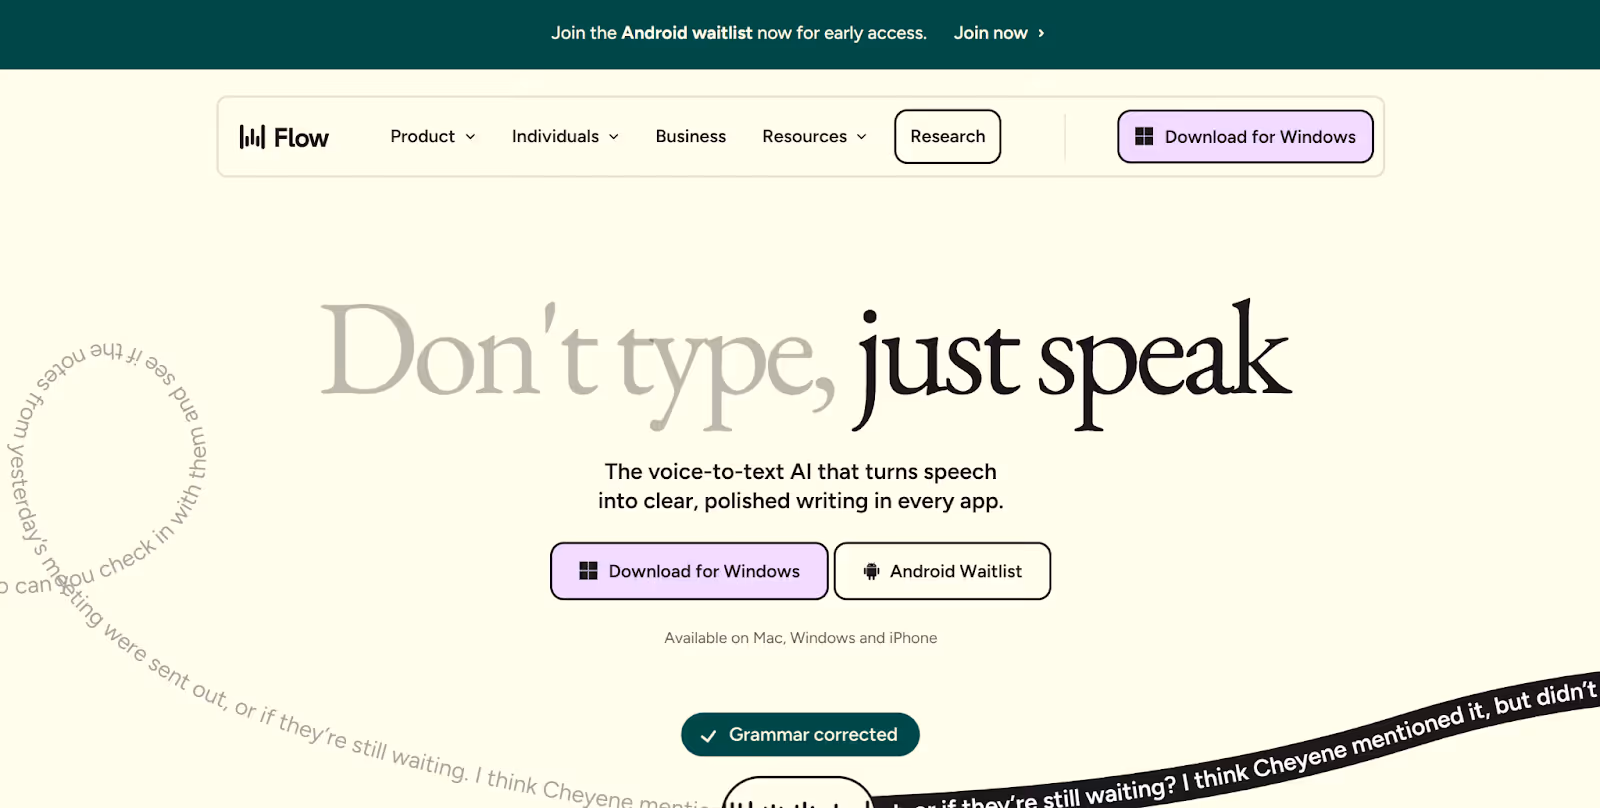Open the Resources navigation menu
Viewport: 1600px width, 808px height.
(814, 136)
